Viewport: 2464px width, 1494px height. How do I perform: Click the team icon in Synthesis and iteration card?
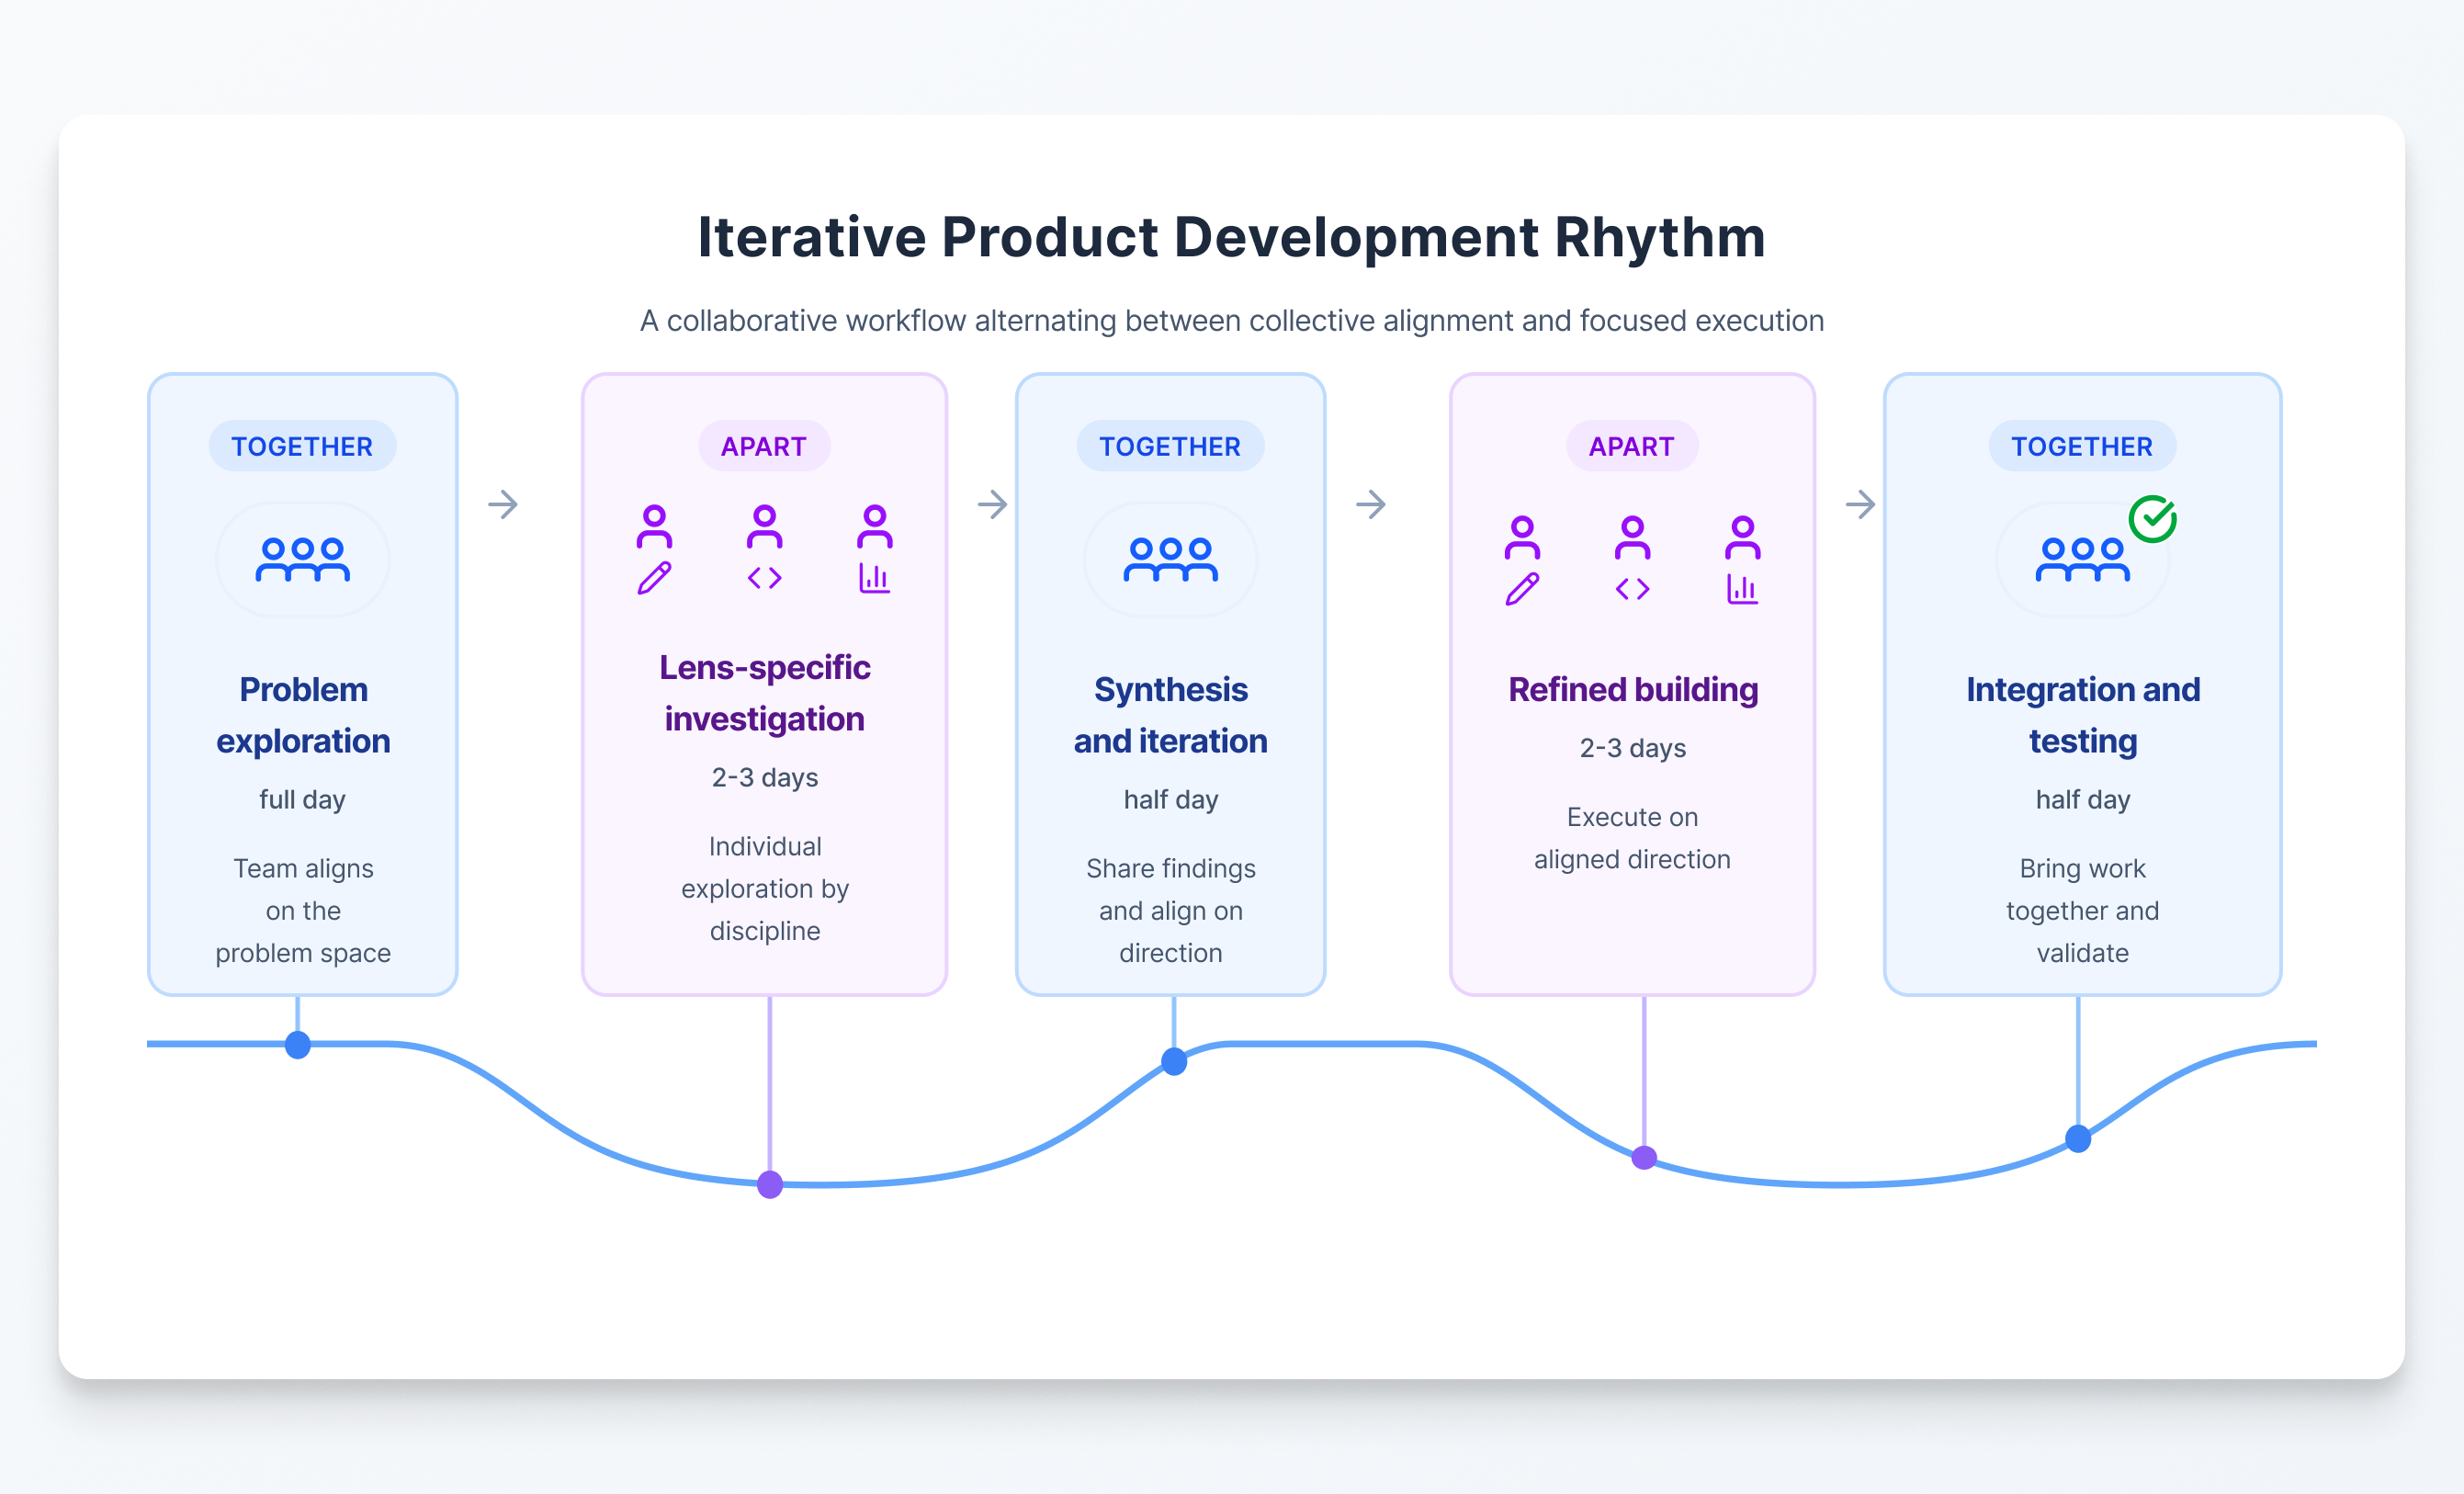click(x=1170, y=560)
